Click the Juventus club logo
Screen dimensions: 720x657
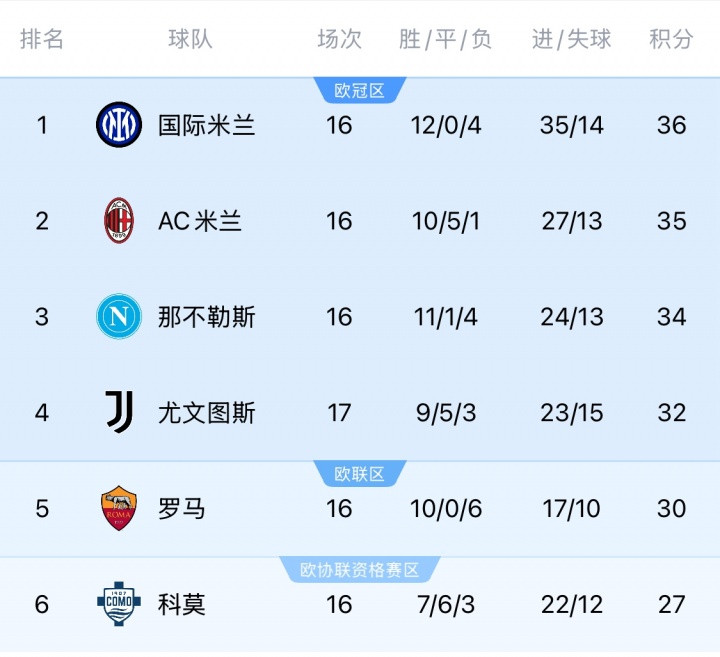point(119,412)
